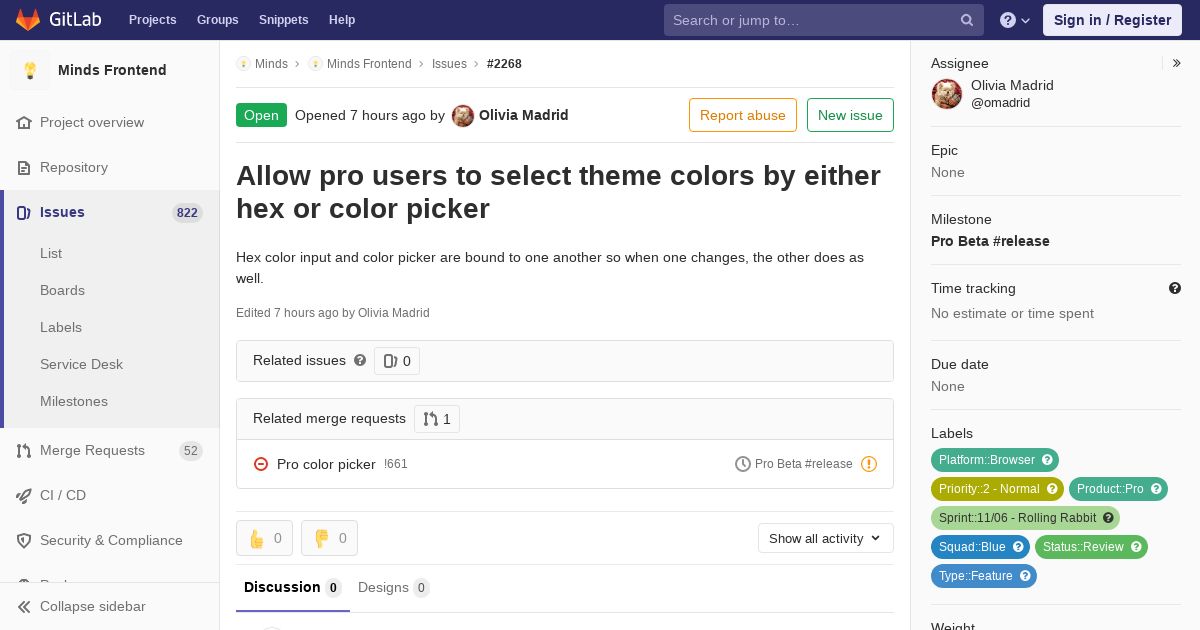The width and height of the screenshot is (1200, 630).
Task: Collapse the right sidebar with chevrons
Action: [1177, 63]
